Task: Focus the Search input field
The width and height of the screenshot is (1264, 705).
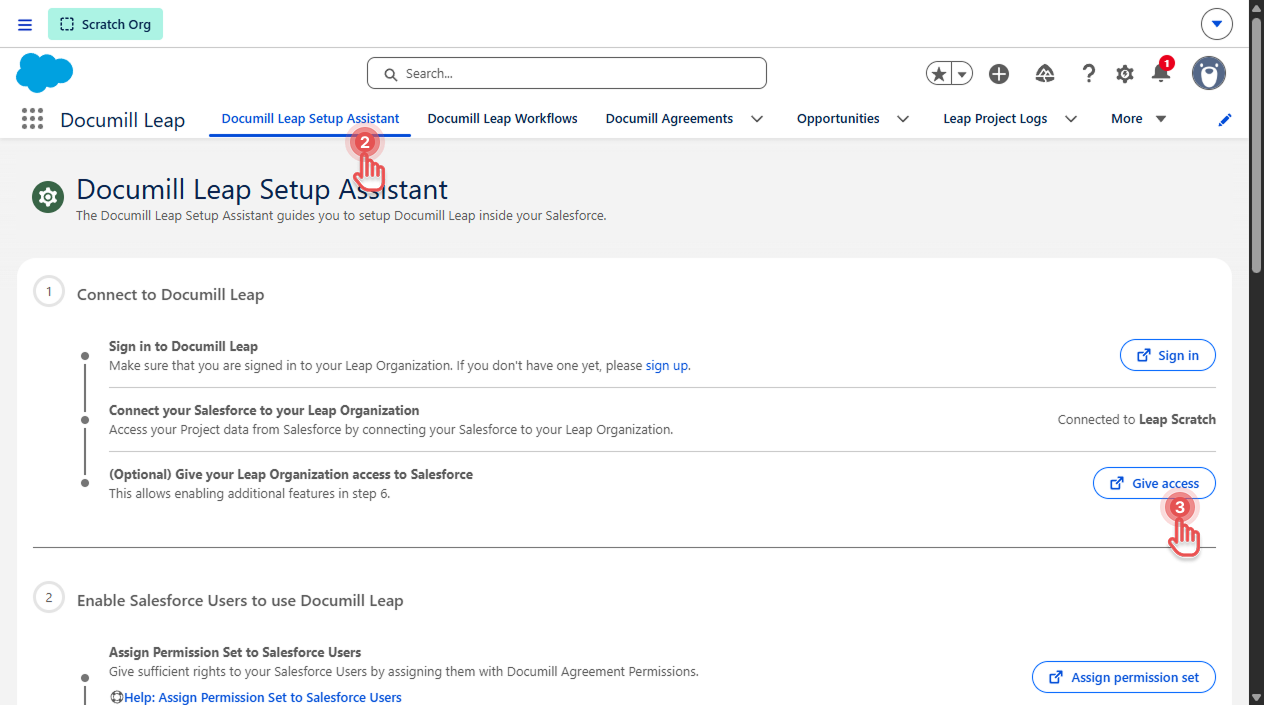Action: click(567, 73)
